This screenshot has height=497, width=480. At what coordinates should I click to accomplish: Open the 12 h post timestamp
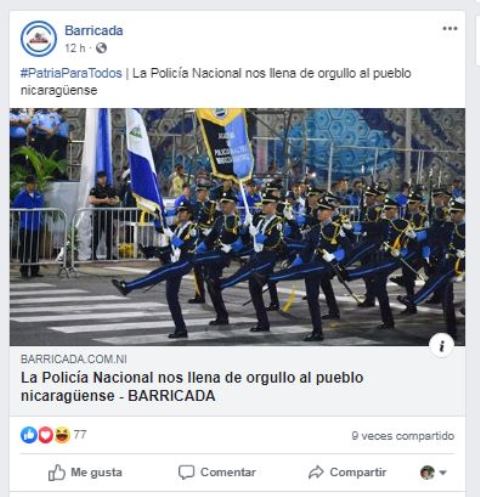click(75, 48)
